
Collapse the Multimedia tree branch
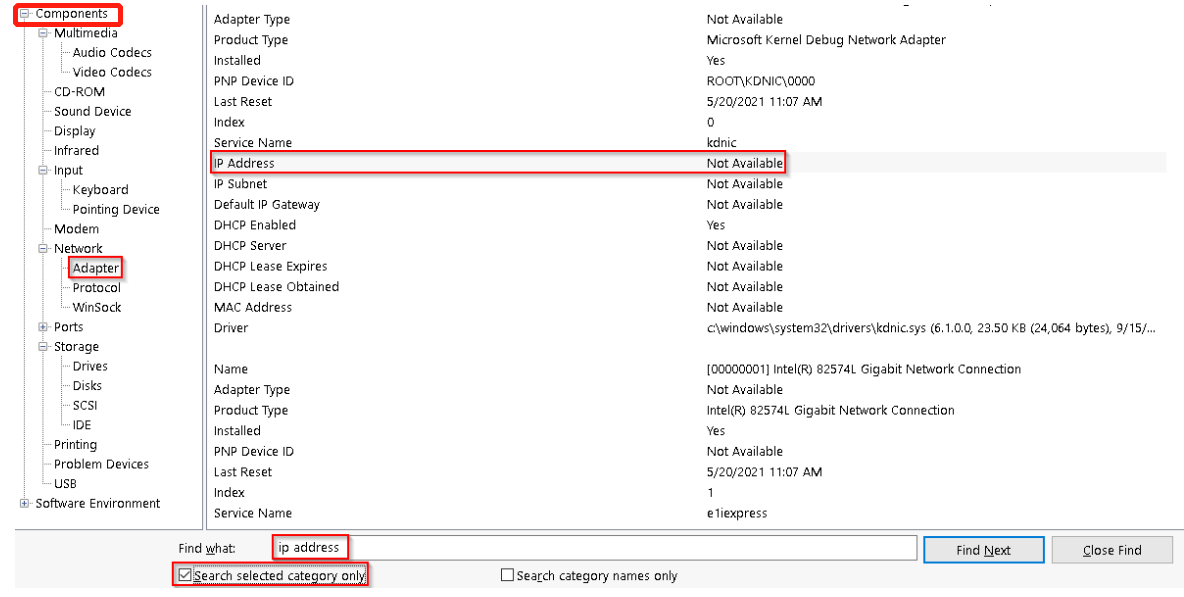pyautogui.click(x=43, y=34)
